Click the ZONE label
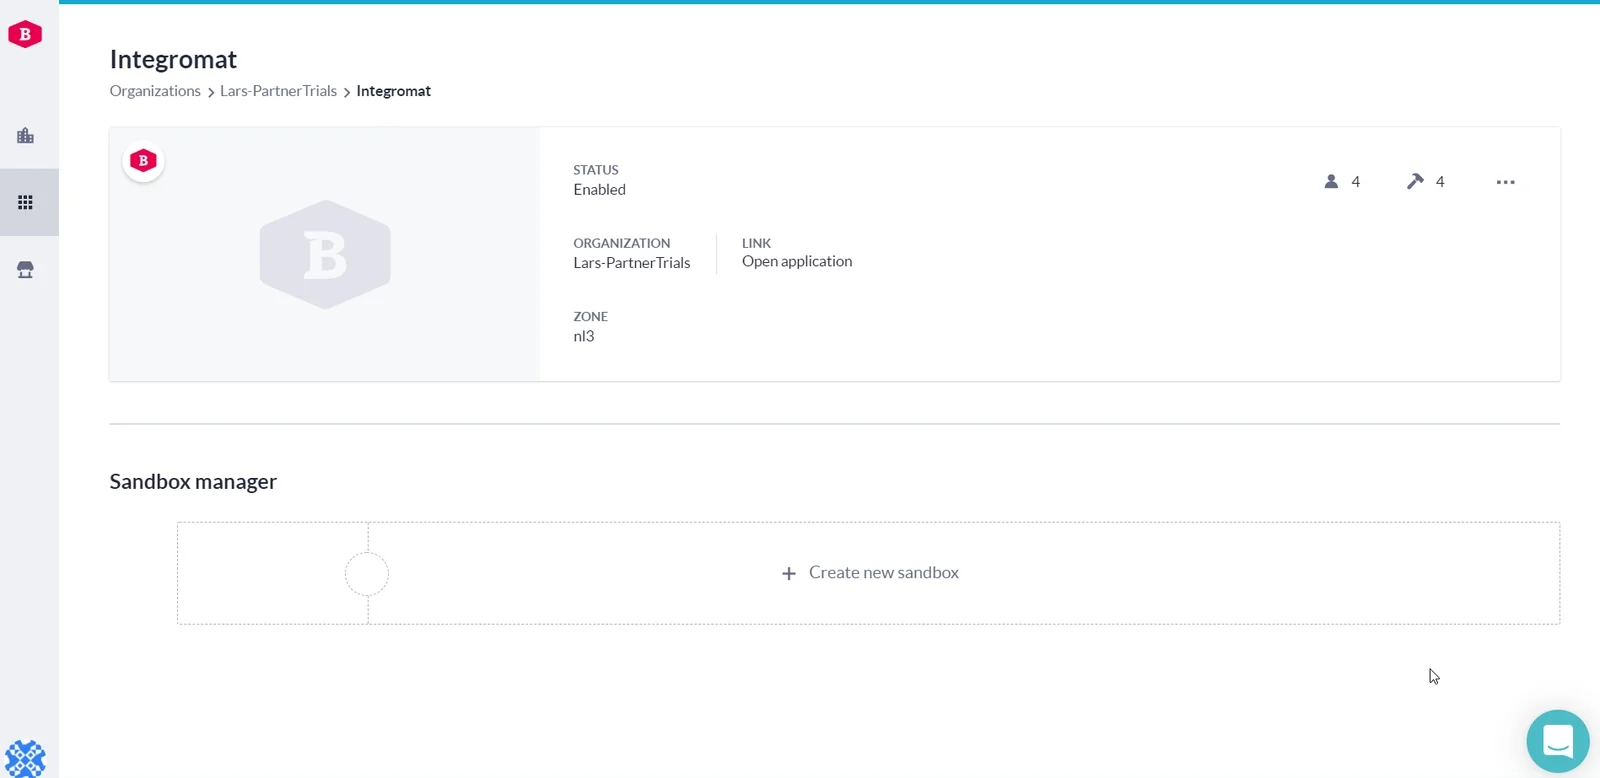Screen dimensions: 1600x778 click(x=591, y=316)
